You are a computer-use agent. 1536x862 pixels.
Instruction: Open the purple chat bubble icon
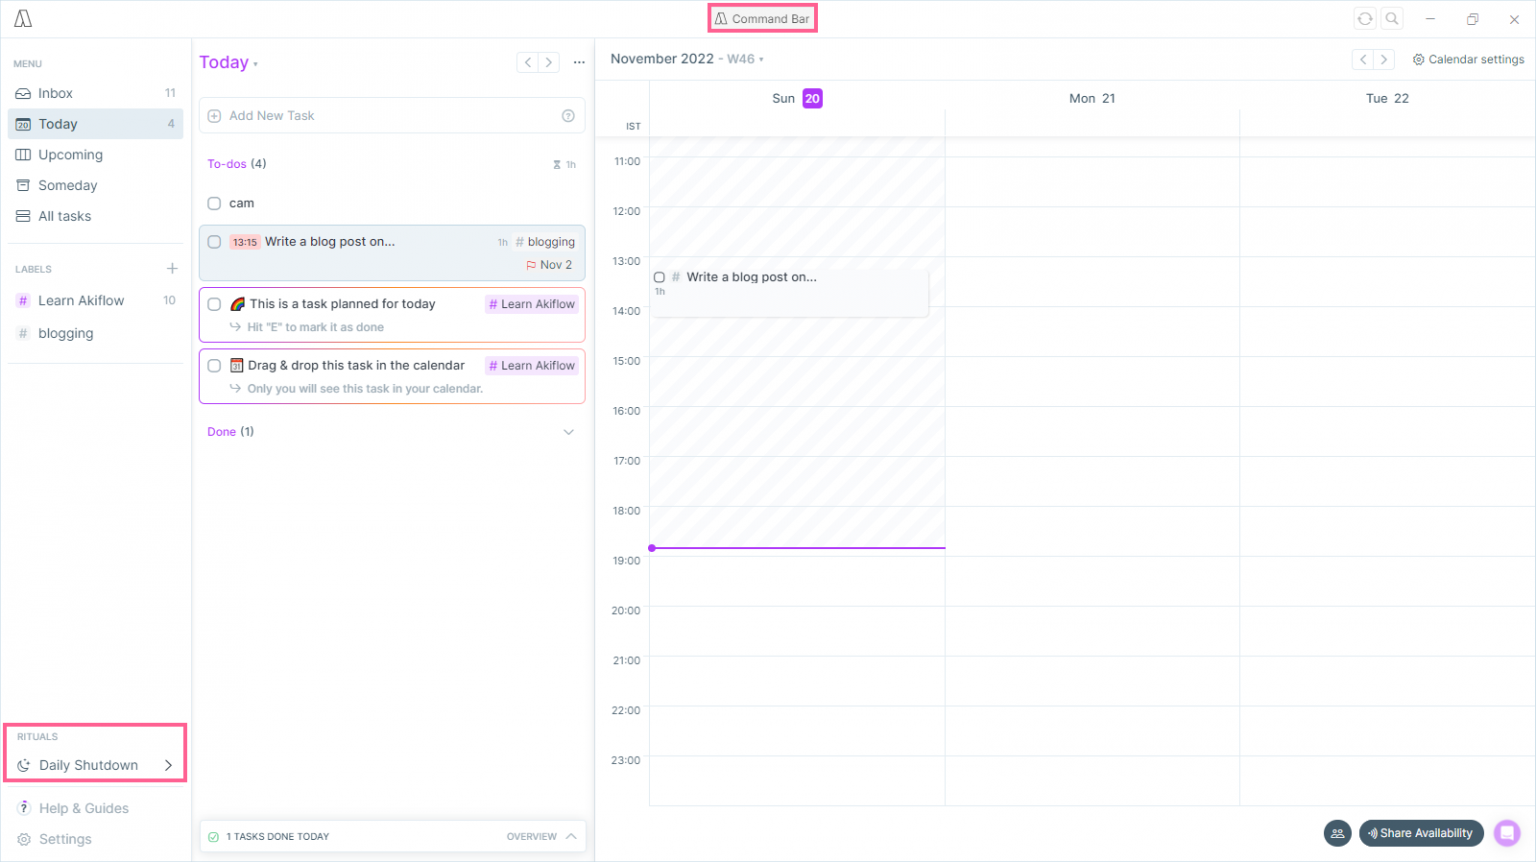point(1506,833)
